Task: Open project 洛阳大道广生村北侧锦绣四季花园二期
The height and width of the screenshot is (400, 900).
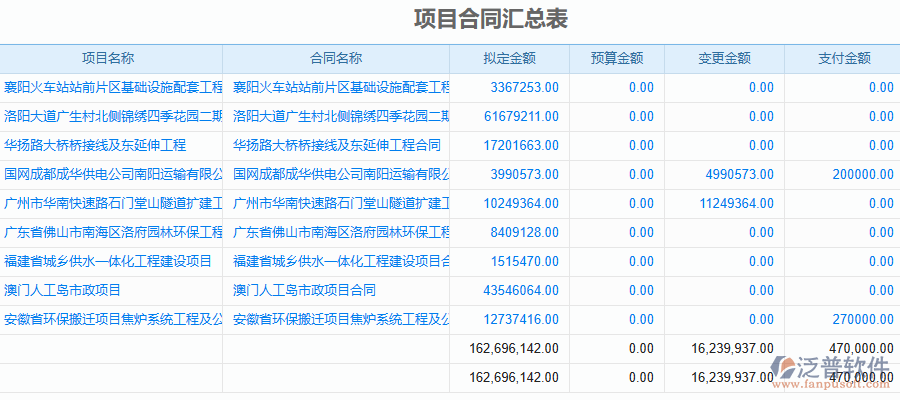Action: pos(113,116)
